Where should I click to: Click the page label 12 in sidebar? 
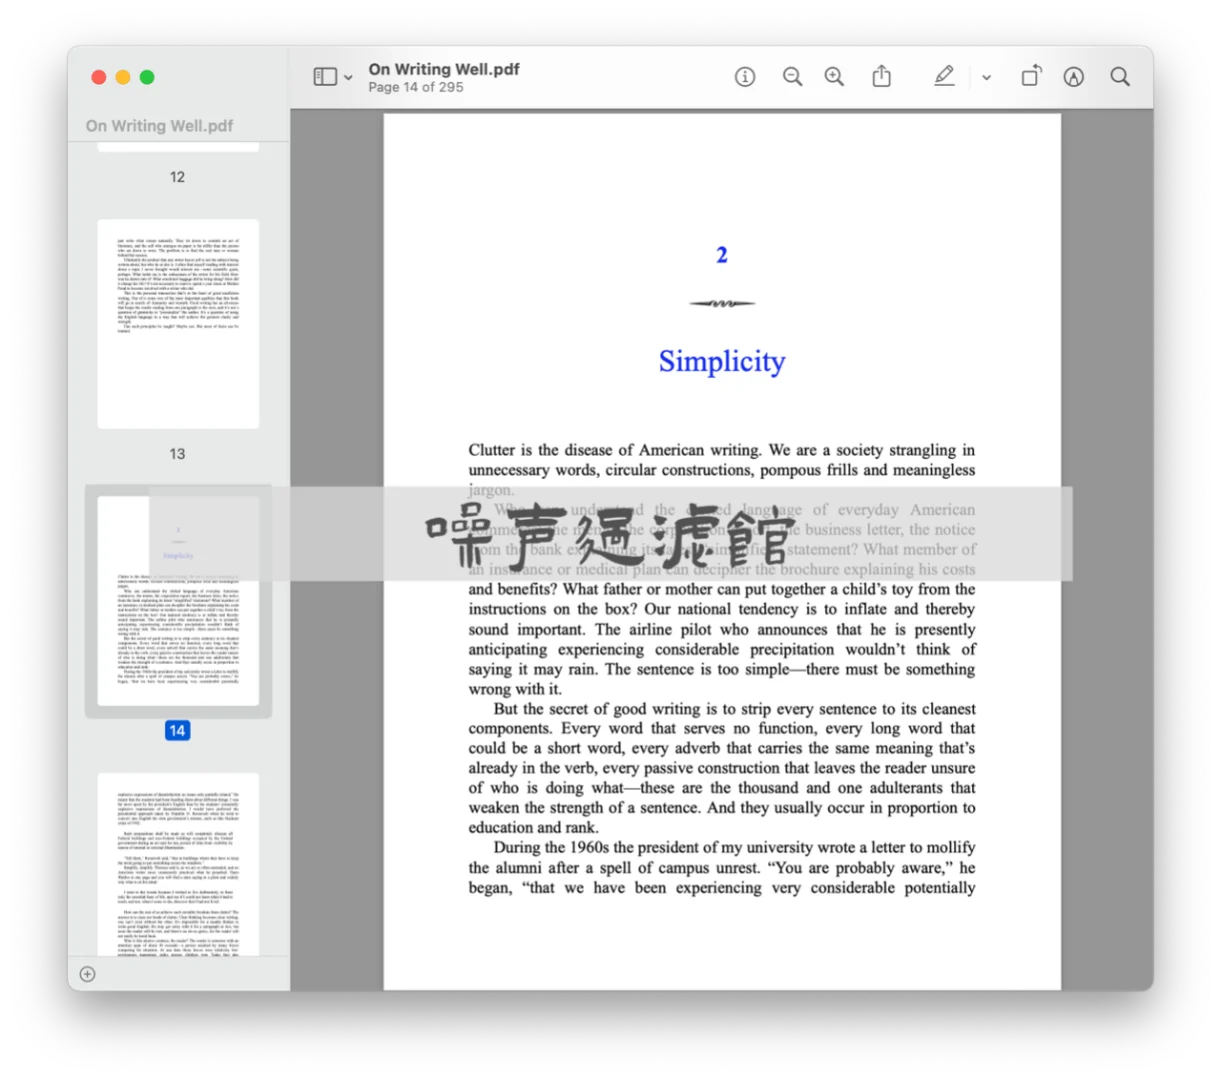(177, 177)
